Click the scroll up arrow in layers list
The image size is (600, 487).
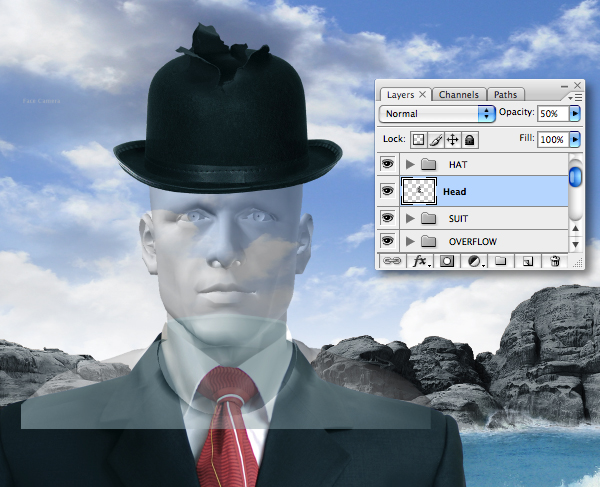pyautogui.click(x=575, y=229)
